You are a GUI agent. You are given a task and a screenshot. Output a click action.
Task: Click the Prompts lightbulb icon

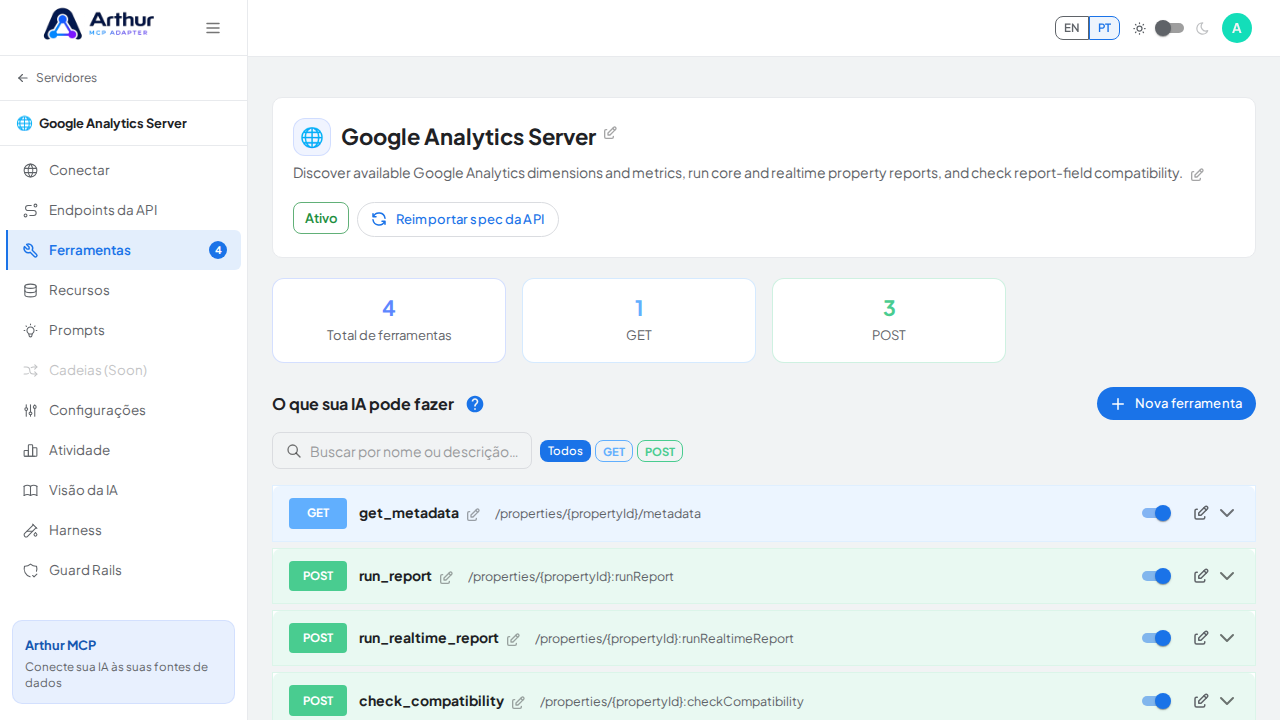coord(31,330)
